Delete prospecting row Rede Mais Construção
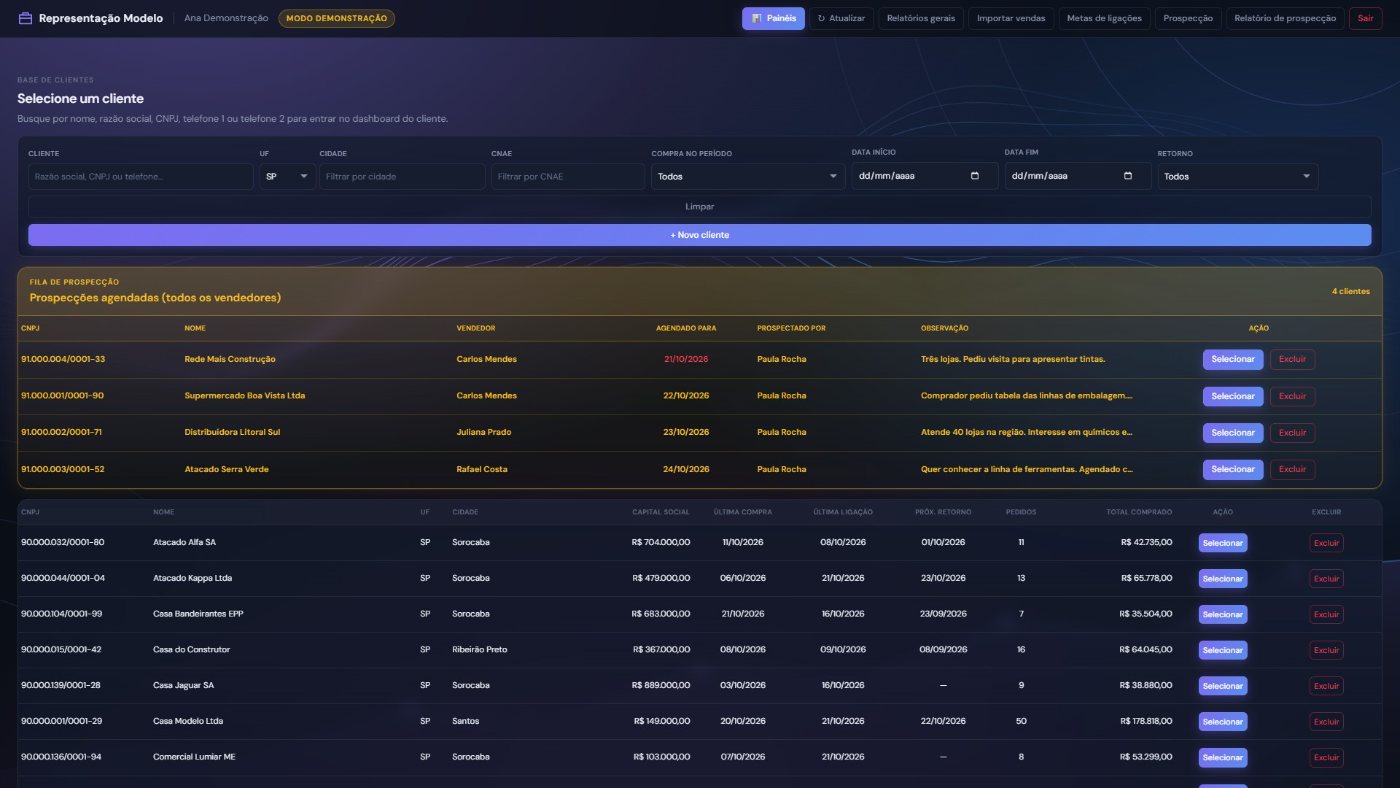 coord(1292,359)
